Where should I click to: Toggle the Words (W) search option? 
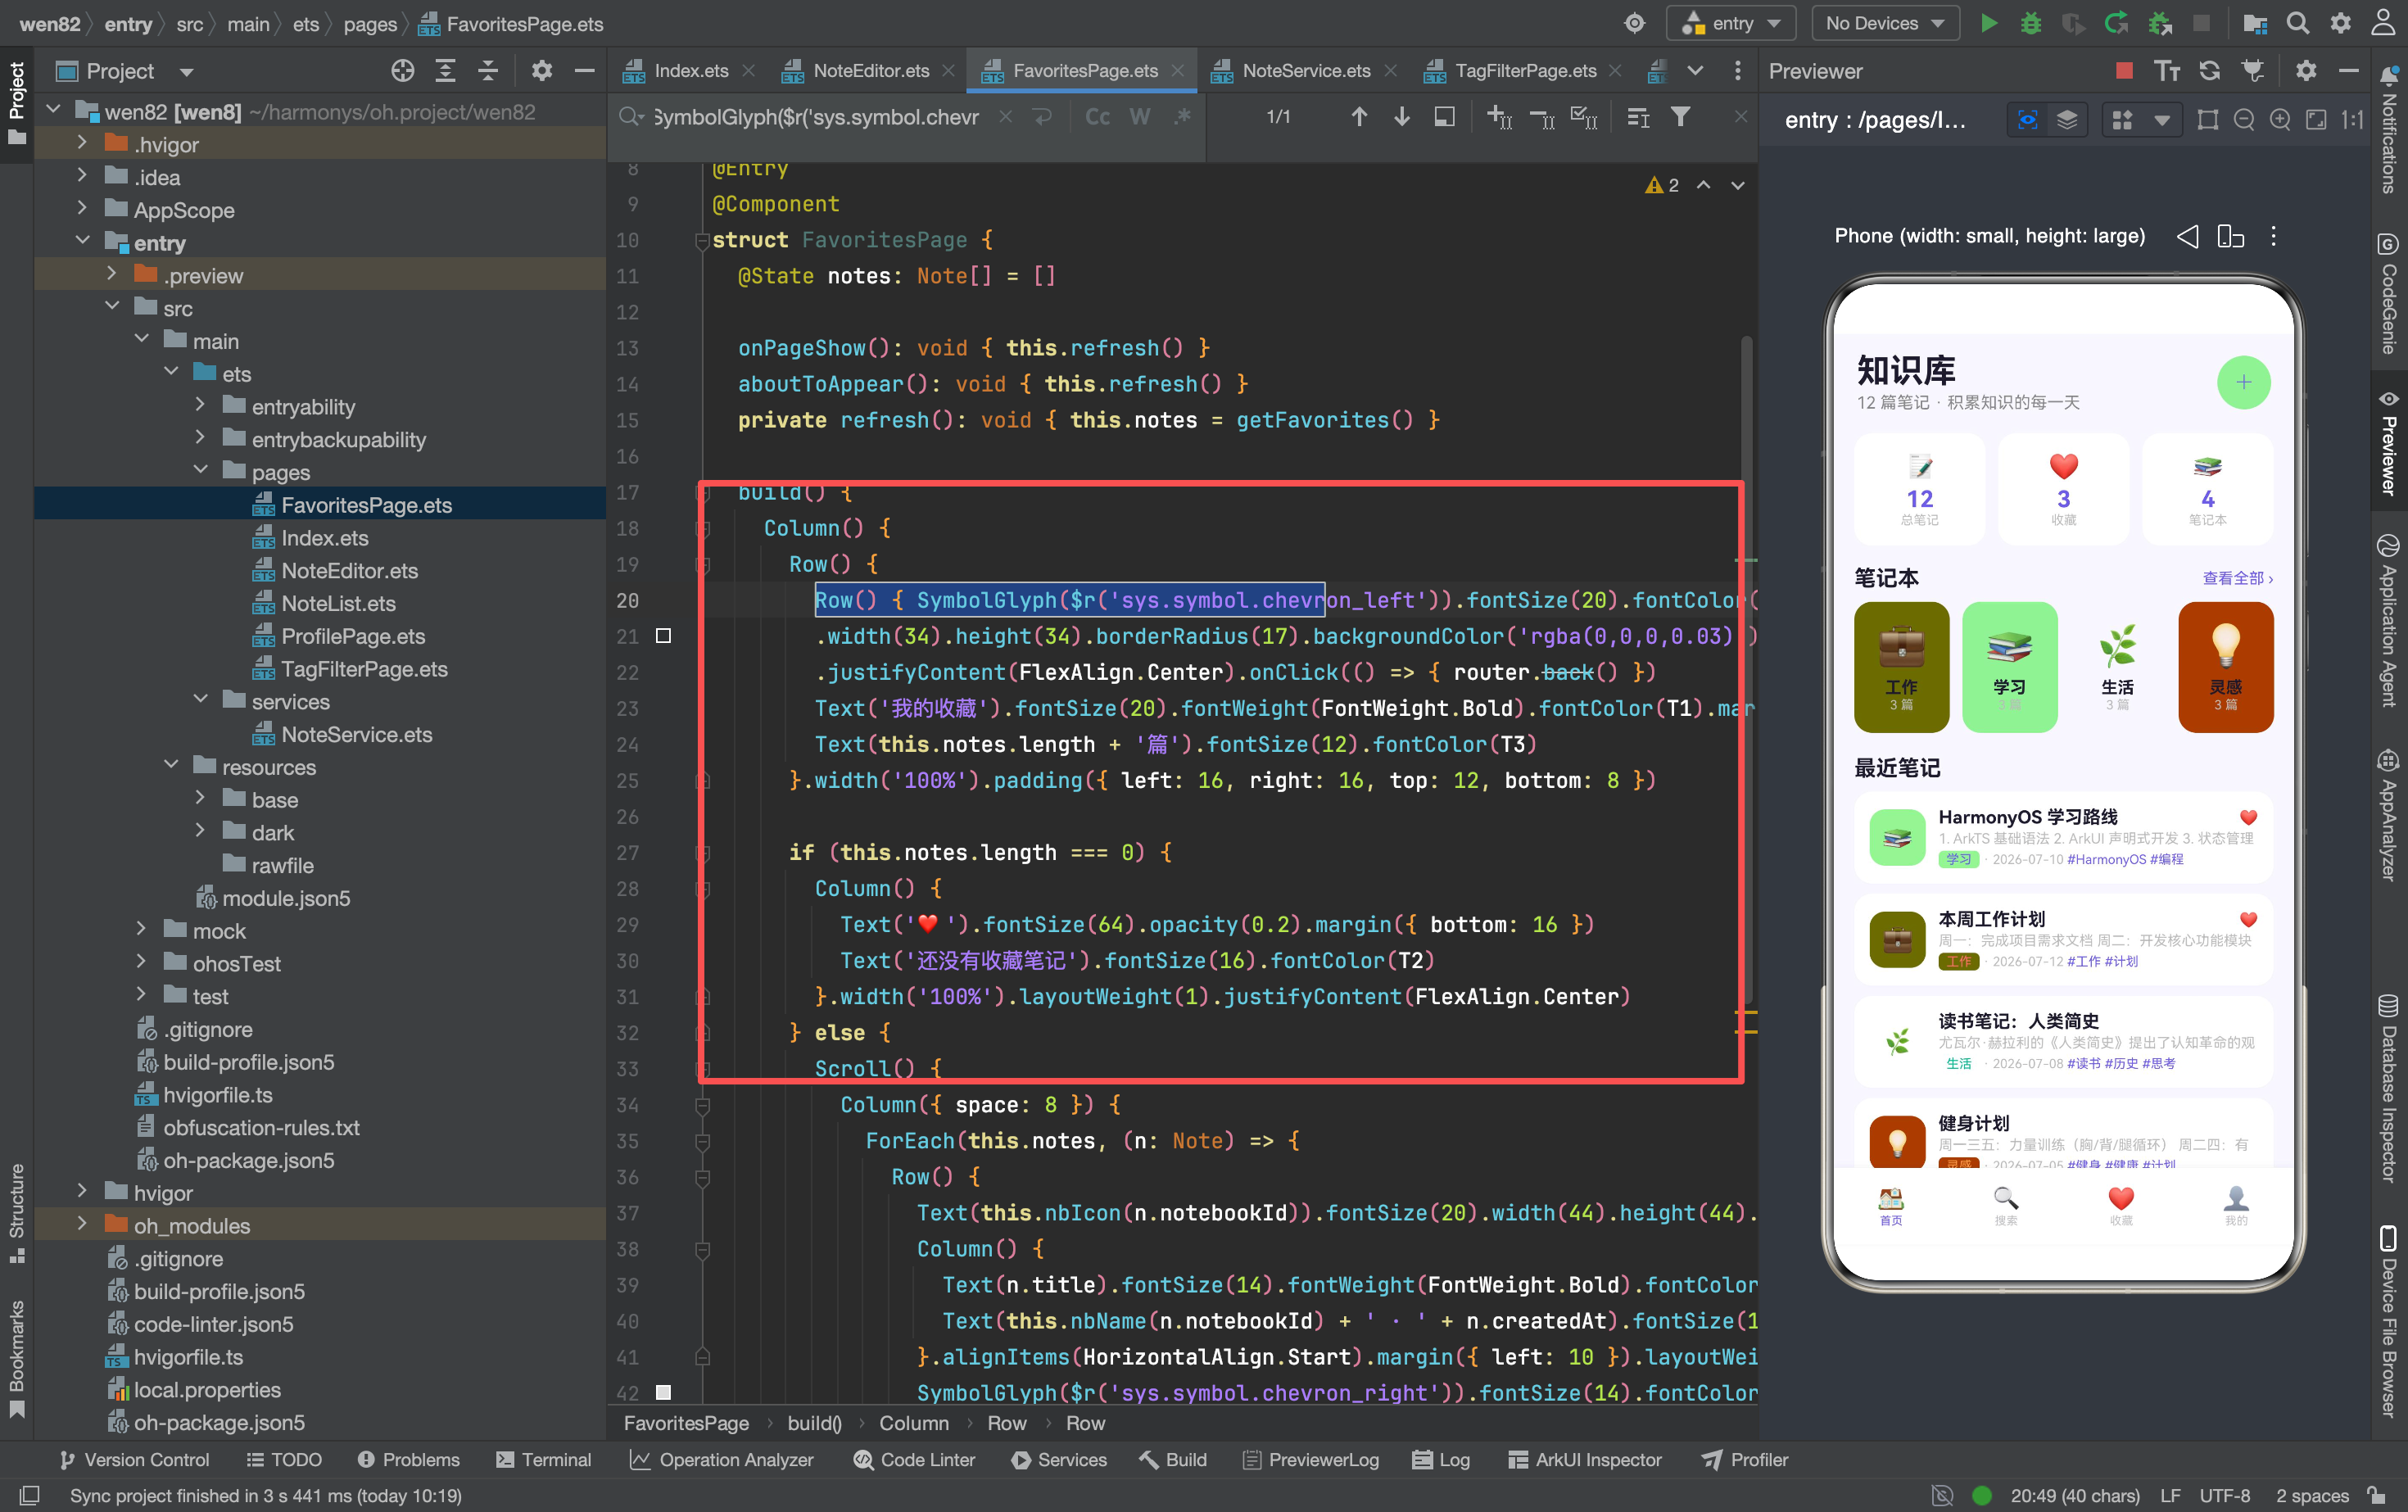click(x=1139, y=117)
